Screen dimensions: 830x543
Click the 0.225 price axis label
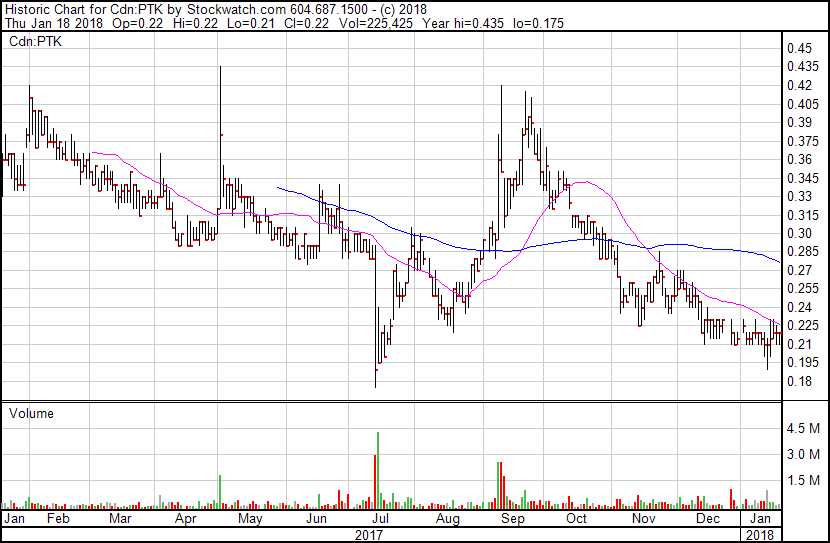802,325
